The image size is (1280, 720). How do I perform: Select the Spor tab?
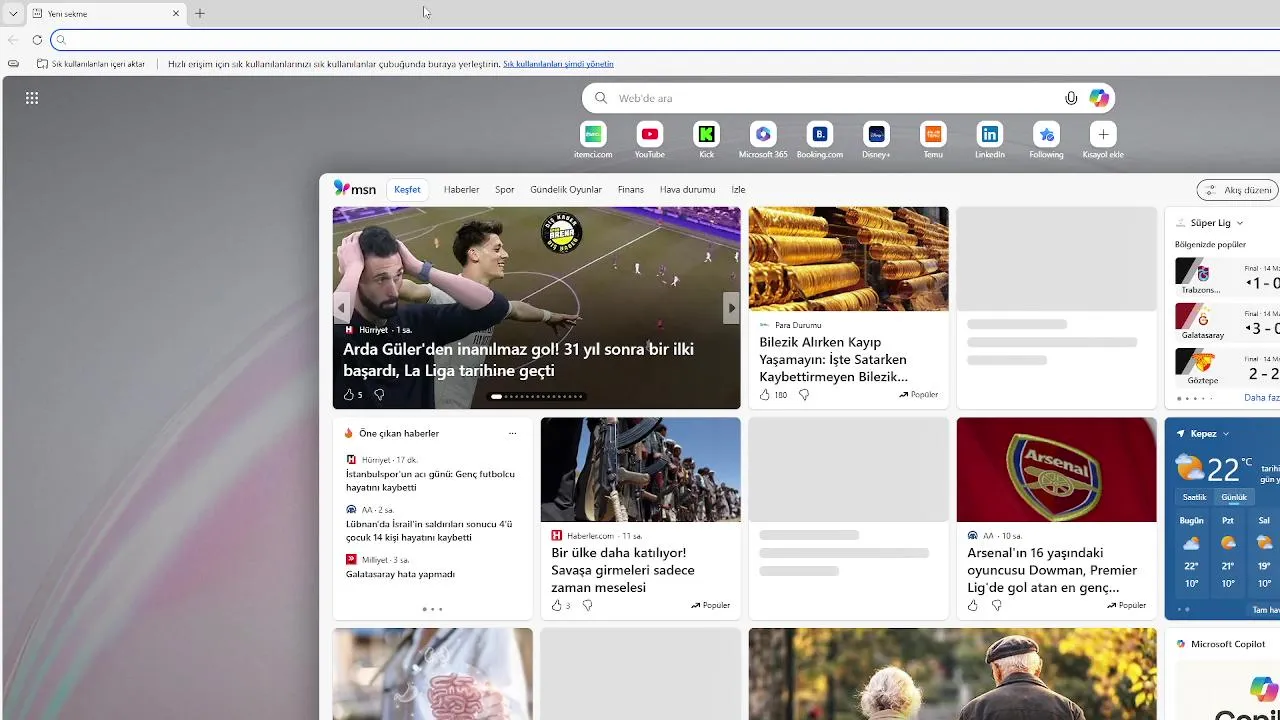pyautogui.click(x=505, y=189)
